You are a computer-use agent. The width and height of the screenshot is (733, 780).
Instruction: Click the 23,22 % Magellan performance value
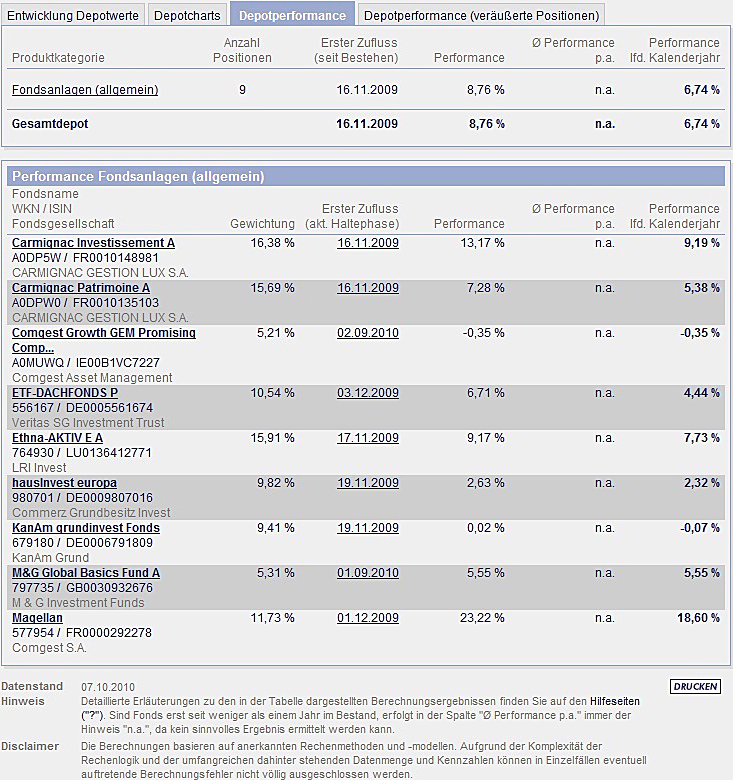[x=482, y=618]
